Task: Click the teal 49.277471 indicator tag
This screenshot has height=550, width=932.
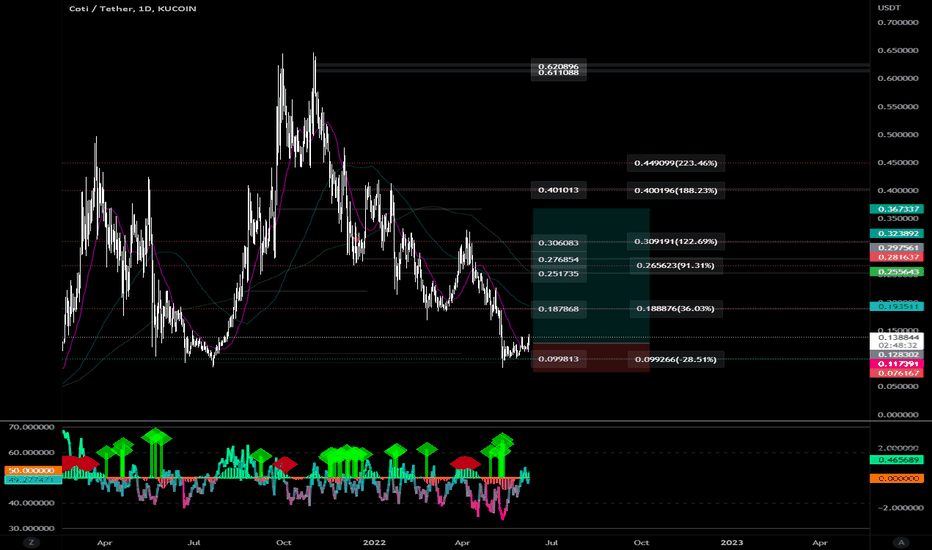Action: click(33, 479)
